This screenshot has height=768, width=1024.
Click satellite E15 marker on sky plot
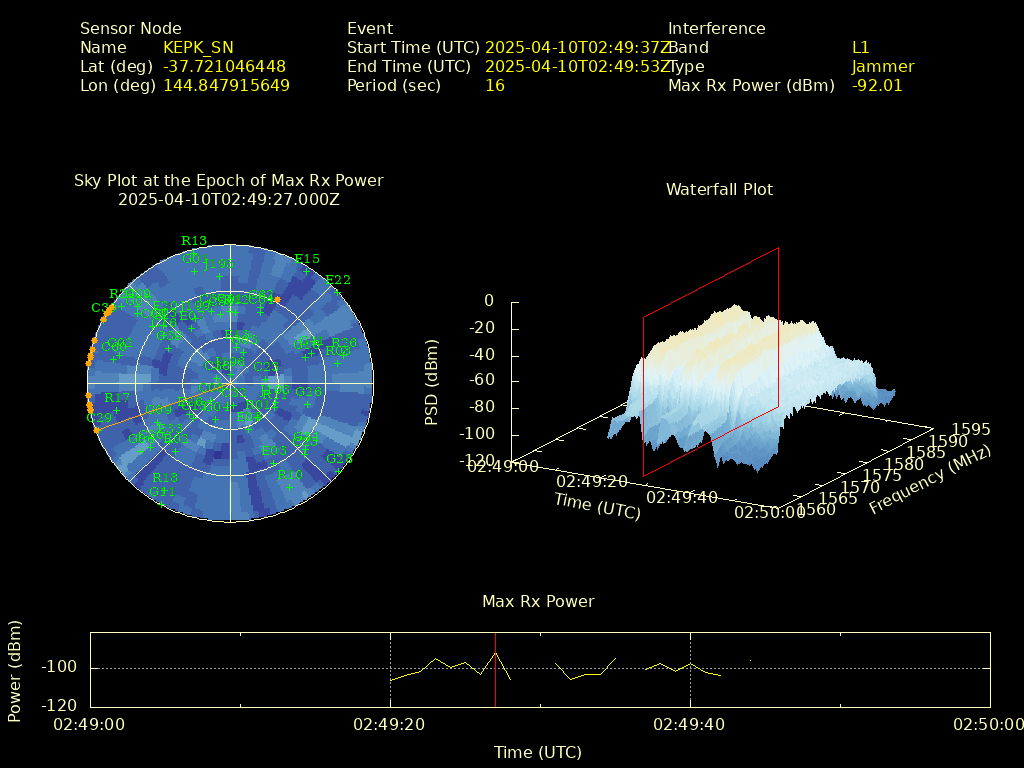click(306, 270)
